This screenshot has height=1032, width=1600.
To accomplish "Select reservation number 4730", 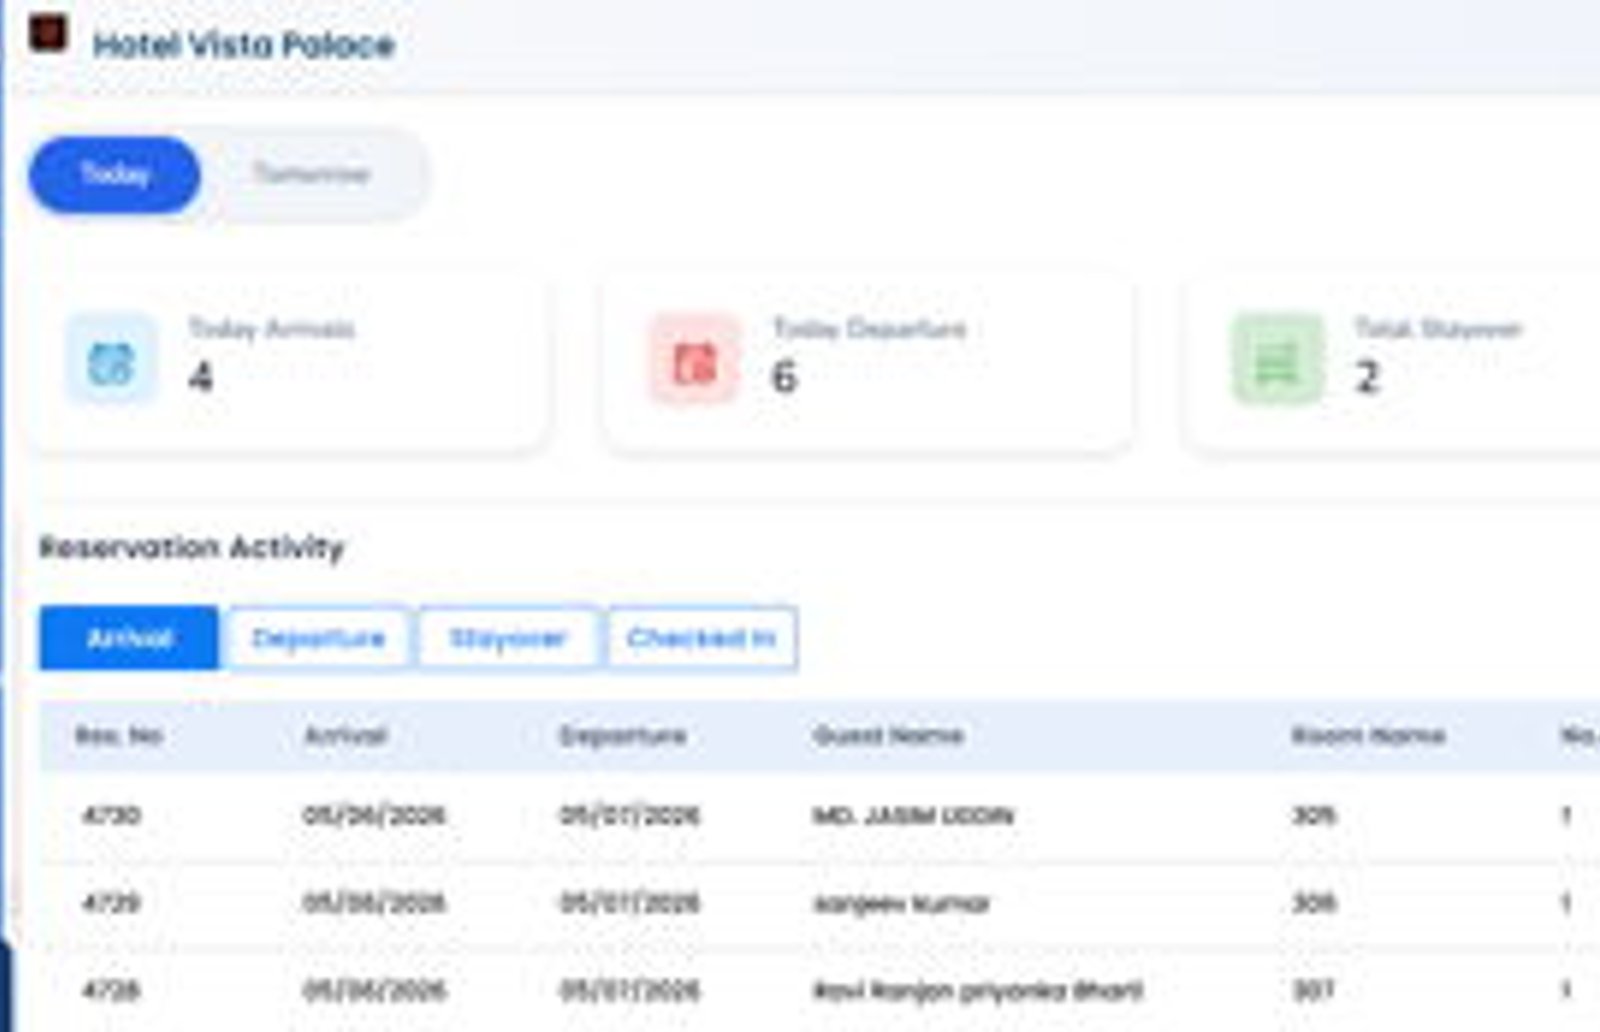I will click(111, 815).
